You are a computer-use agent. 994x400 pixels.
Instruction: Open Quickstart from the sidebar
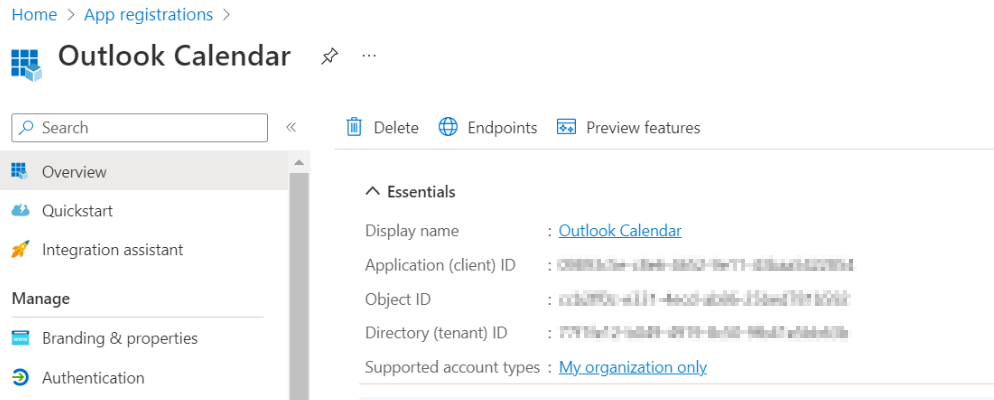click(x=77, y=210)
